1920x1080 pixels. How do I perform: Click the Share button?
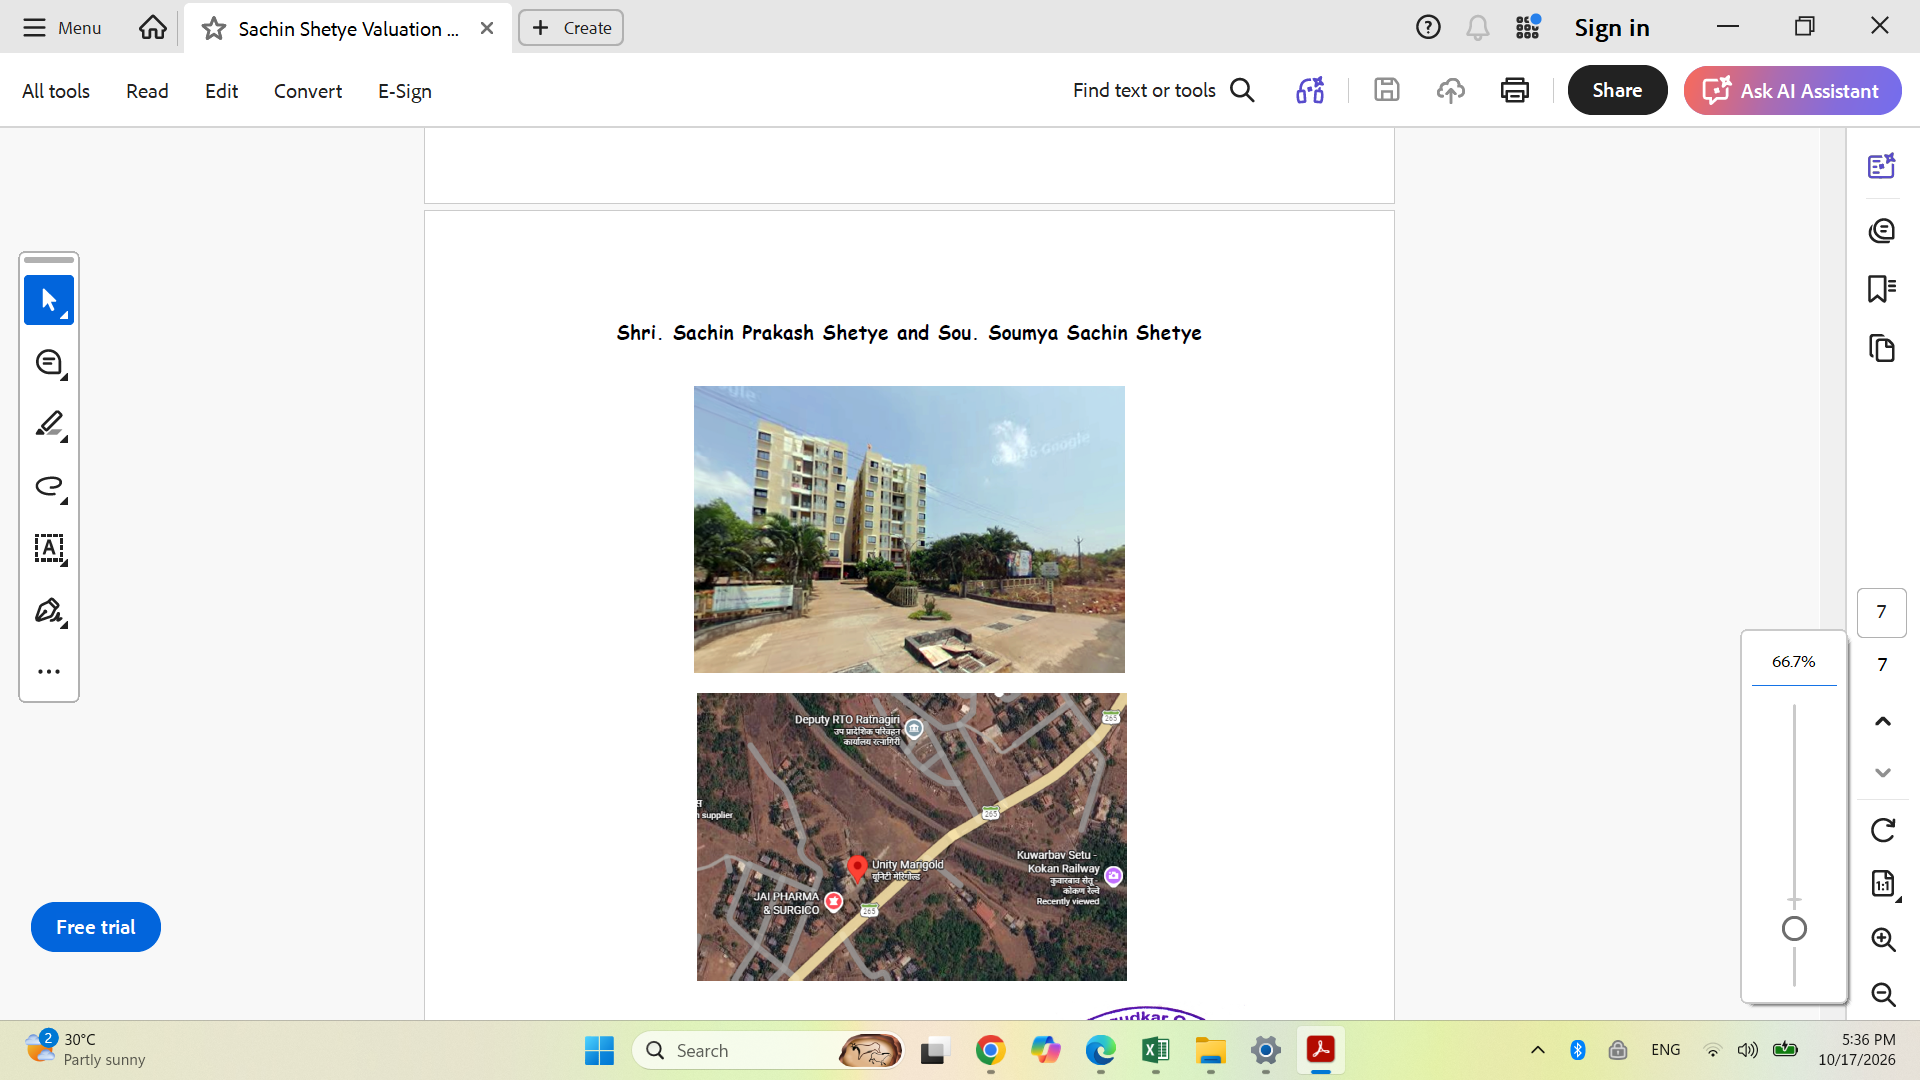click(1617, 90)
